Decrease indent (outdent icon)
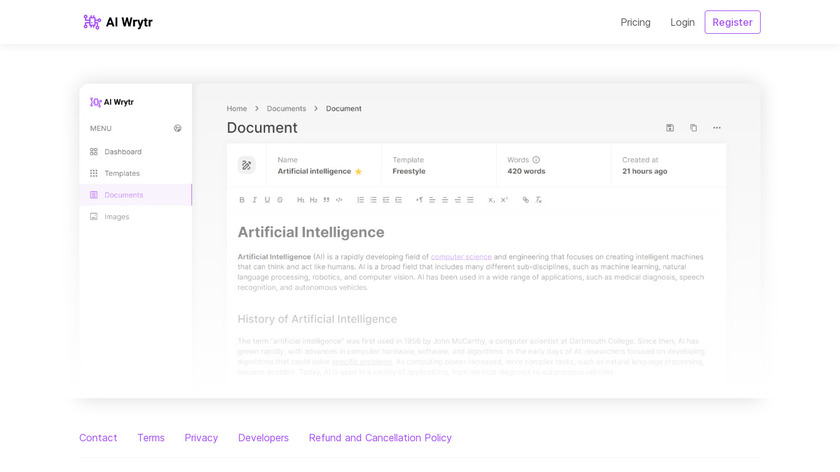 click(x=386, y=200)
